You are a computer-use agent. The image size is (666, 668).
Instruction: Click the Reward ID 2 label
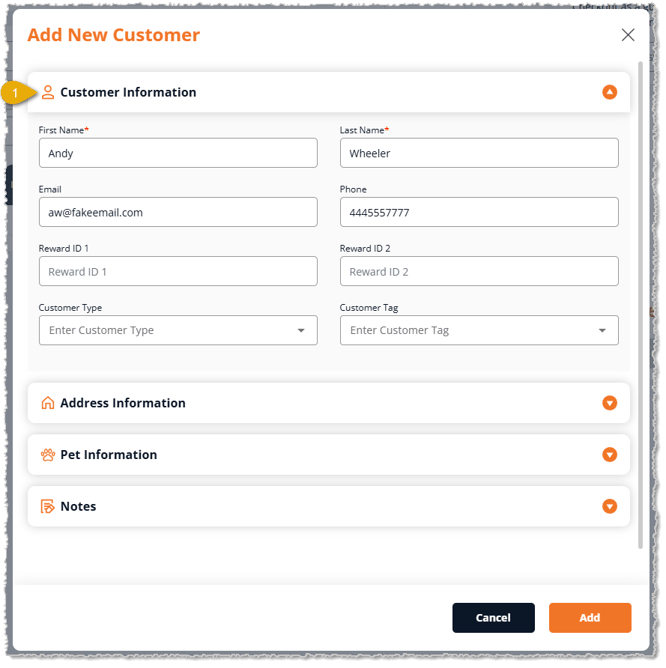pos(365,249)
